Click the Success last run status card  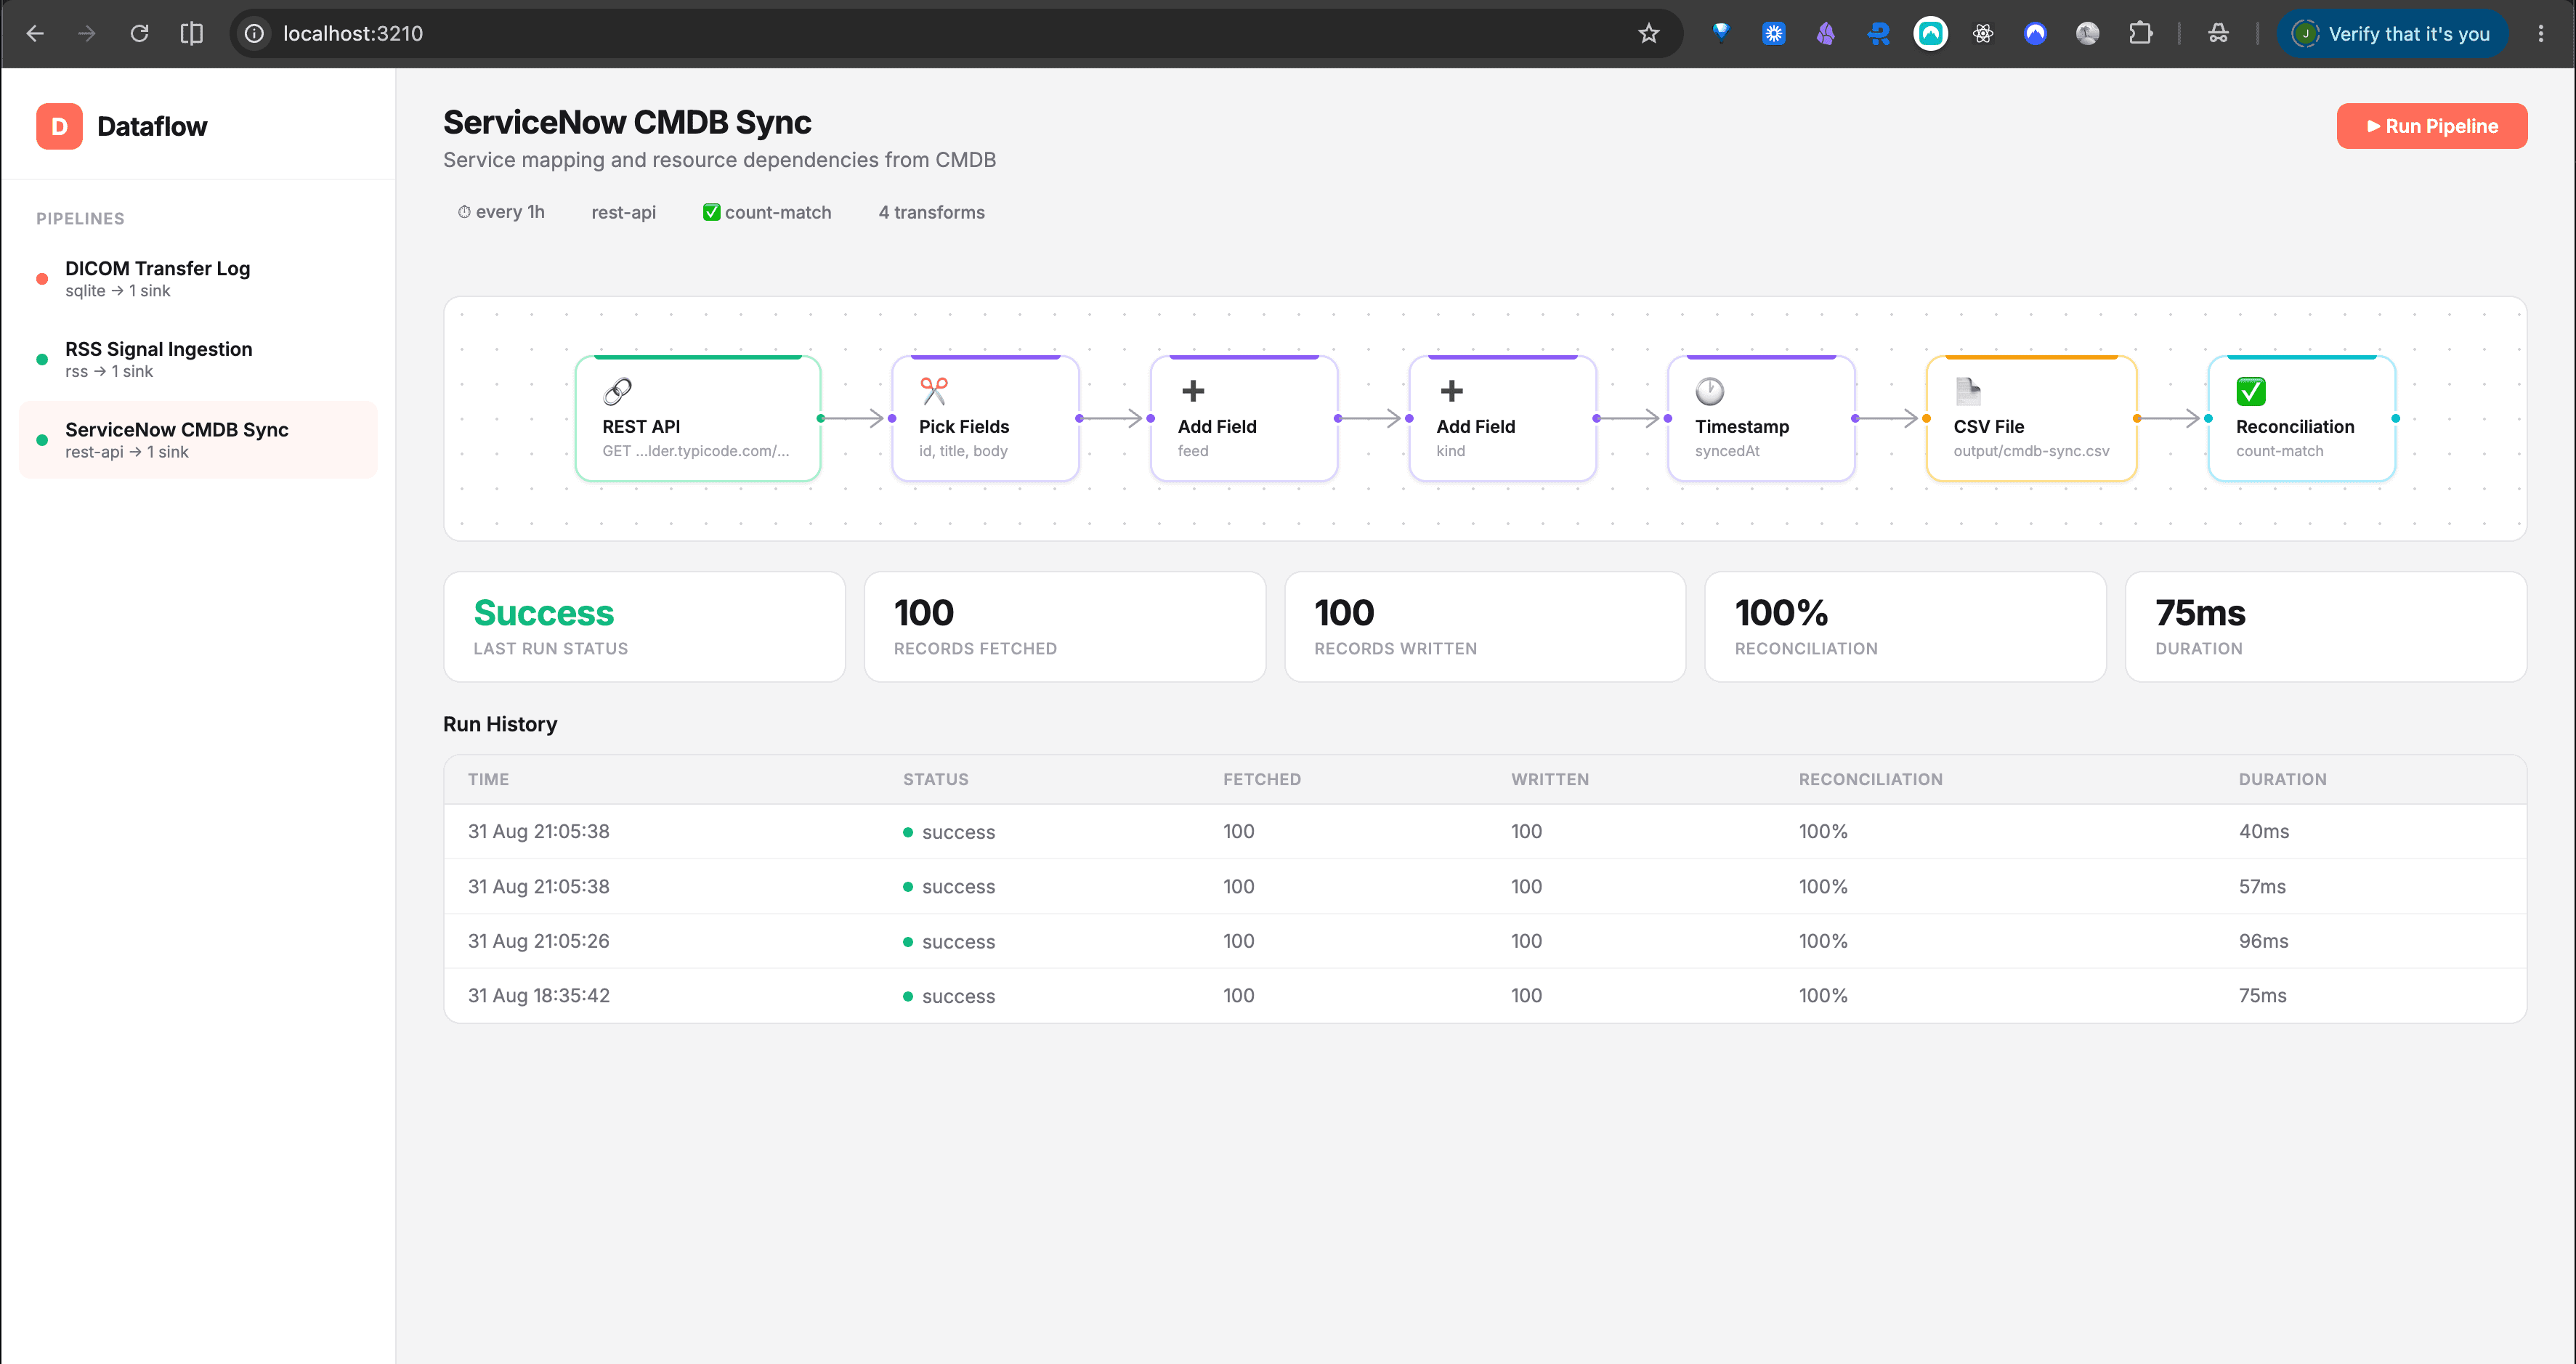645,627
